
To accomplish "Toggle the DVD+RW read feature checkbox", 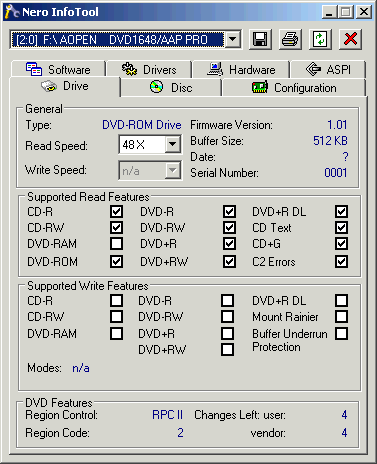I will 229,262.
